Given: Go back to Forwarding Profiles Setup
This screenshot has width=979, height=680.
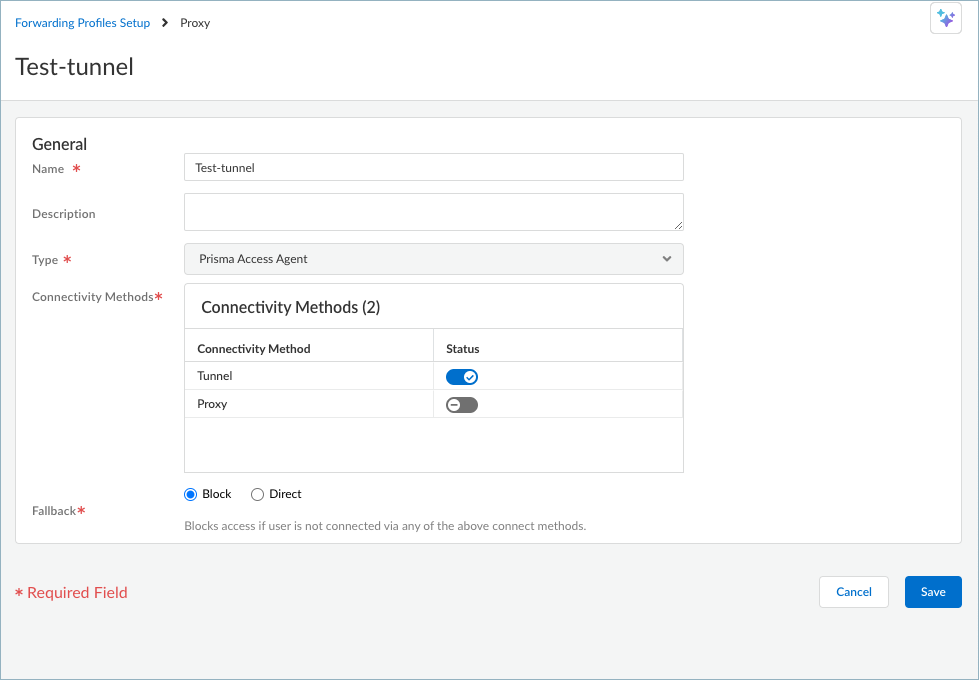Looking at the screenshot, I should [82, 23].
